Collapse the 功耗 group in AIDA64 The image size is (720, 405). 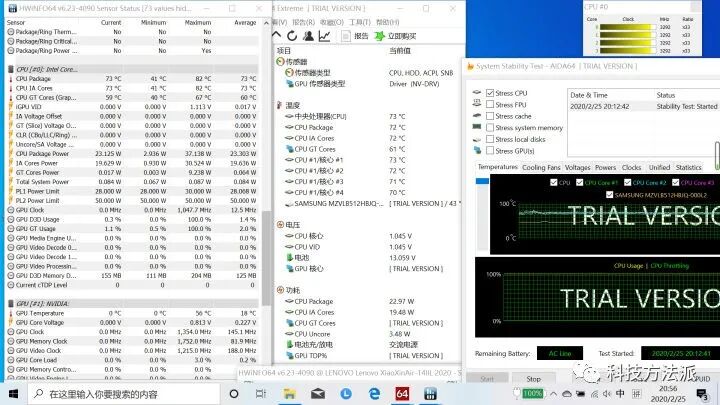click(280, 290)
